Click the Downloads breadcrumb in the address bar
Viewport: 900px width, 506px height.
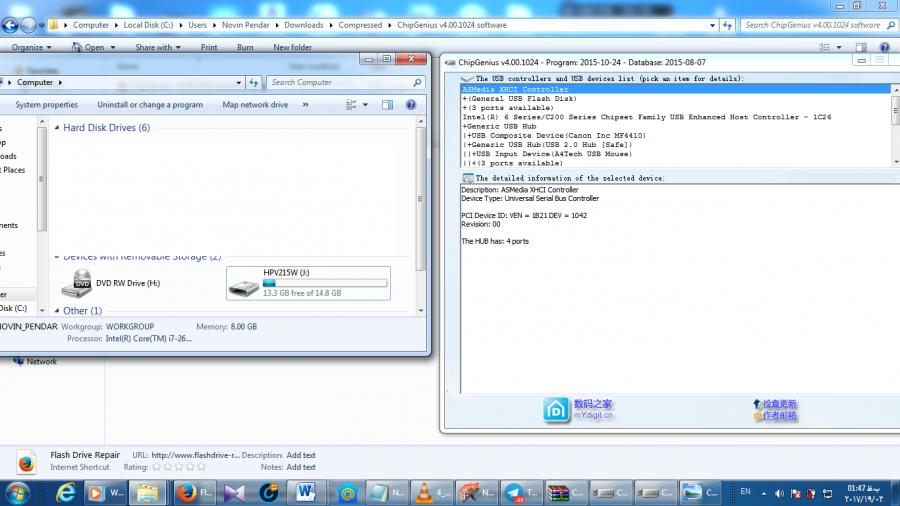[x=304, y=25]
